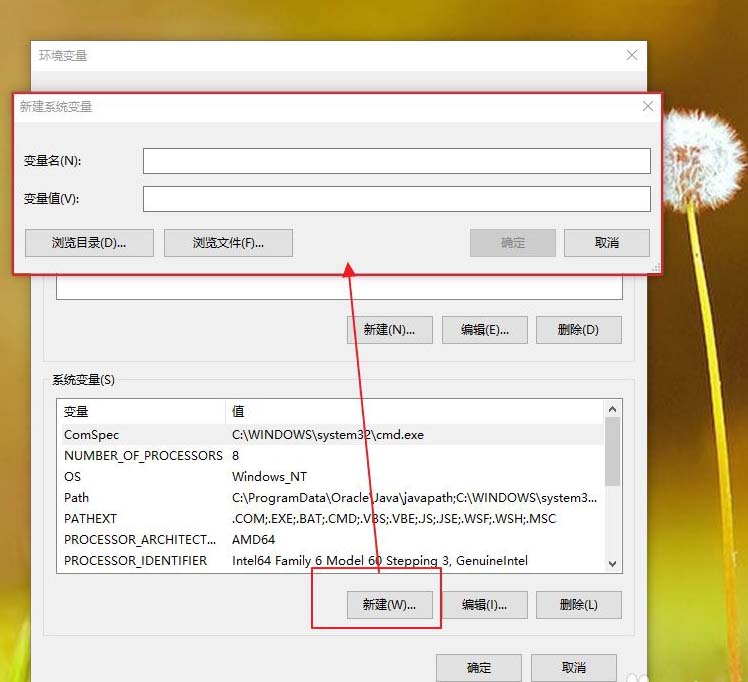Image resolution: width=748 pixels, height=682 pixels.
Task: Click the greyed 确定 button in 新建系统变量 dialog
Action: (x=513, y=243)
